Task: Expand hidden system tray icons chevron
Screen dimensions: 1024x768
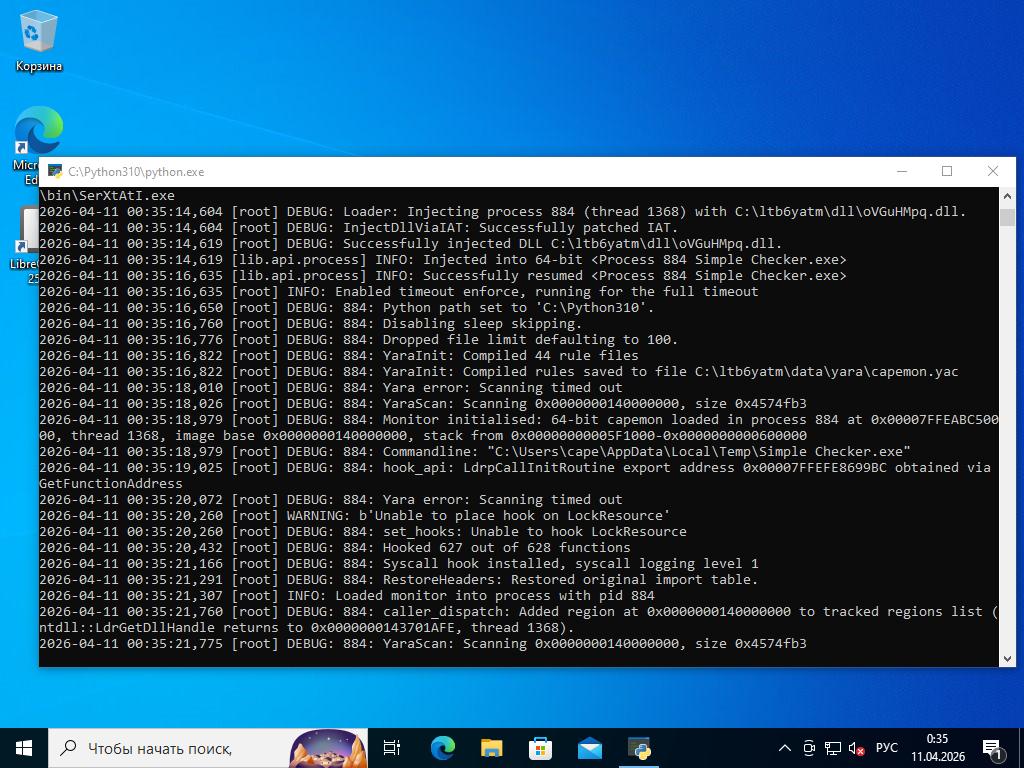Action: [786, 748]
